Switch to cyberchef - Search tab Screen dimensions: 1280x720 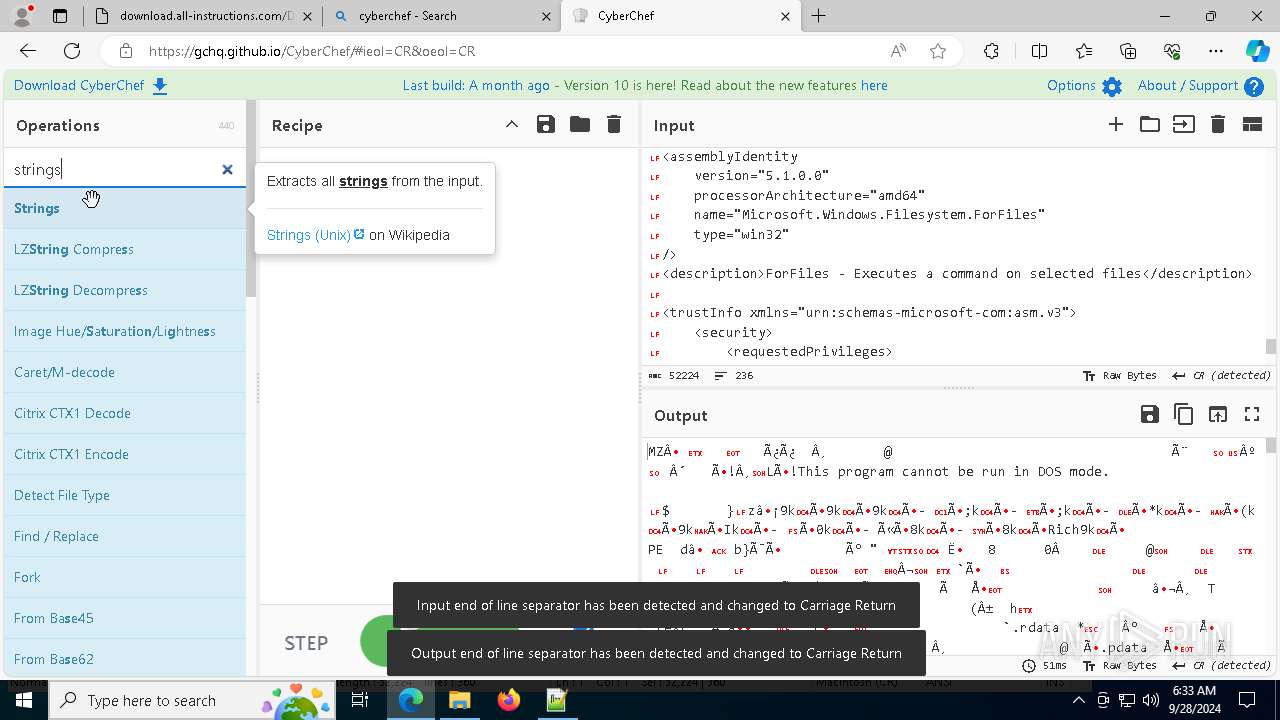click(x=441, y=16)
